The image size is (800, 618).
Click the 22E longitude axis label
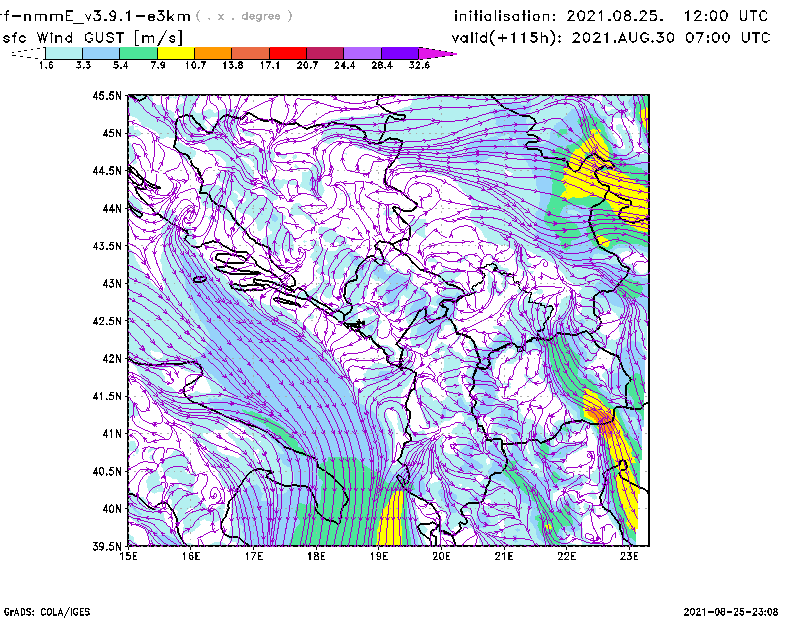(x=566, y=556)
